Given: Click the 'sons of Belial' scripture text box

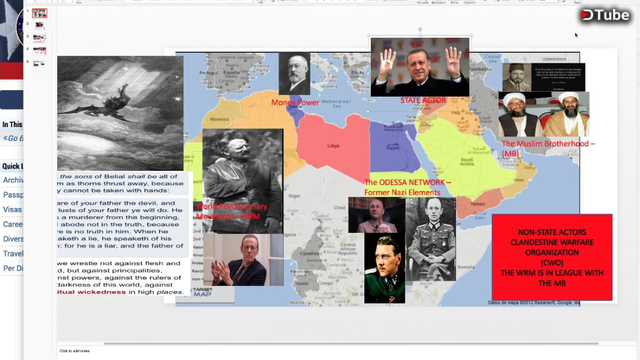Looking at the screenshot, I should pos(123,184).
